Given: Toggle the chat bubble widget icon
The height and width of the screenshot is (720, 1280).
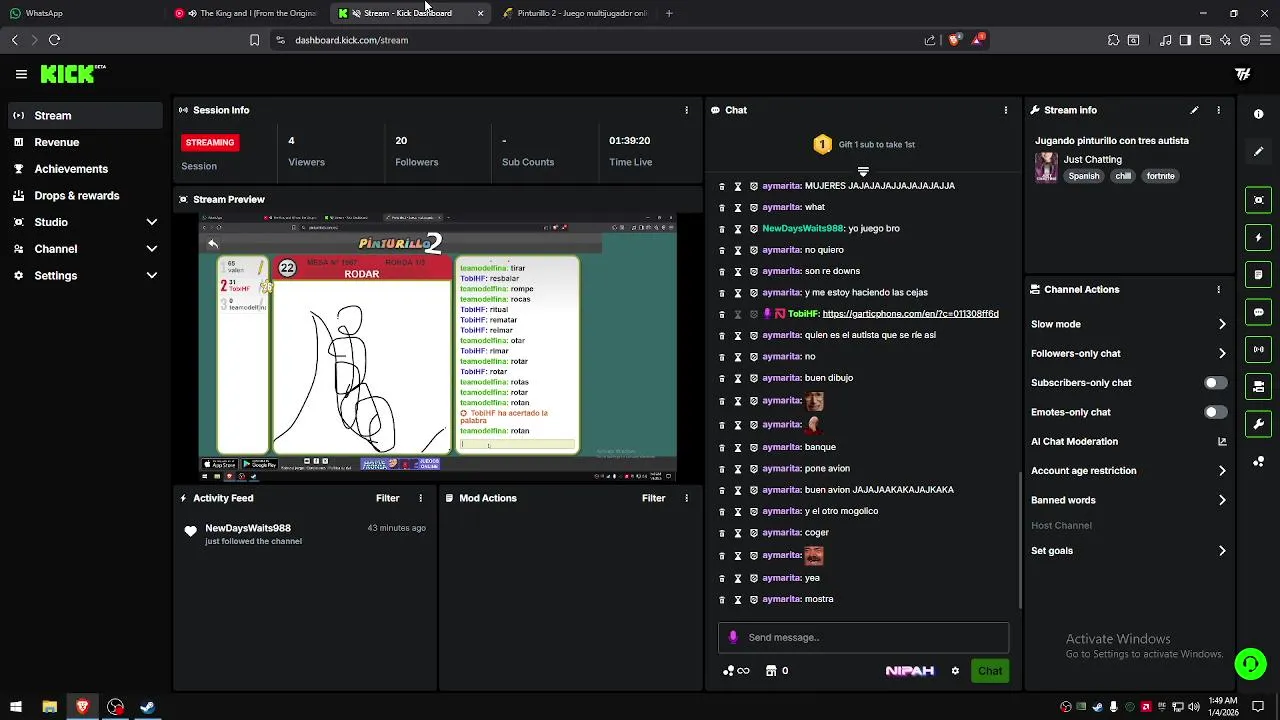Looking at the screenshot, I should (1259, 312).
